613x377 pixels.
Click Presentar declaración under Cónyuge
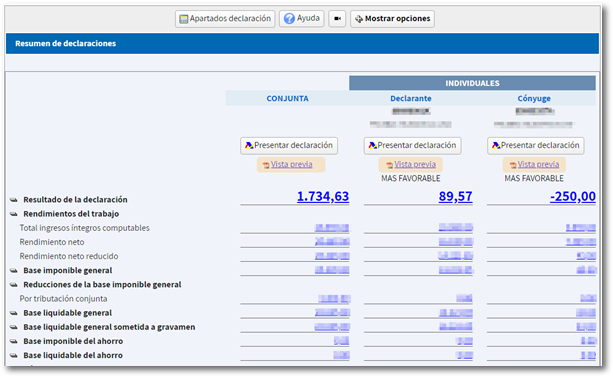point(536,145)
